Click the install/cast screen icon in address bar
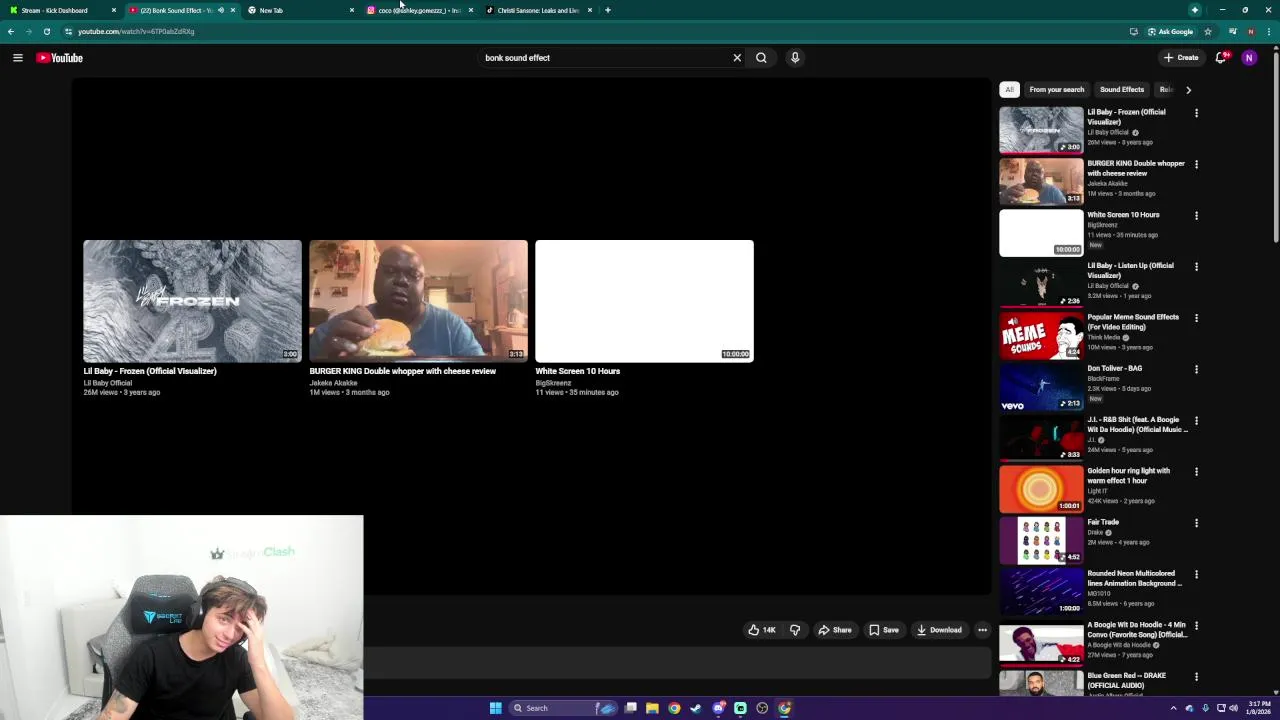 (1133, 32)
